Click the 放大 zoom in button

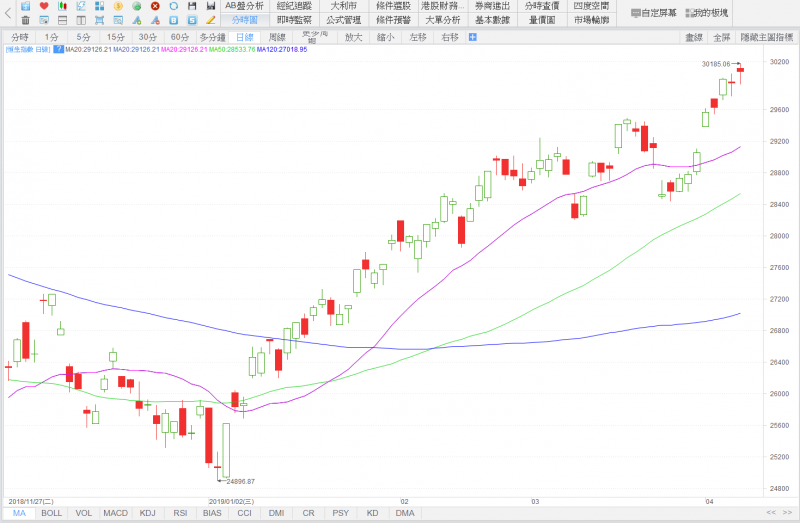(354, 37)
